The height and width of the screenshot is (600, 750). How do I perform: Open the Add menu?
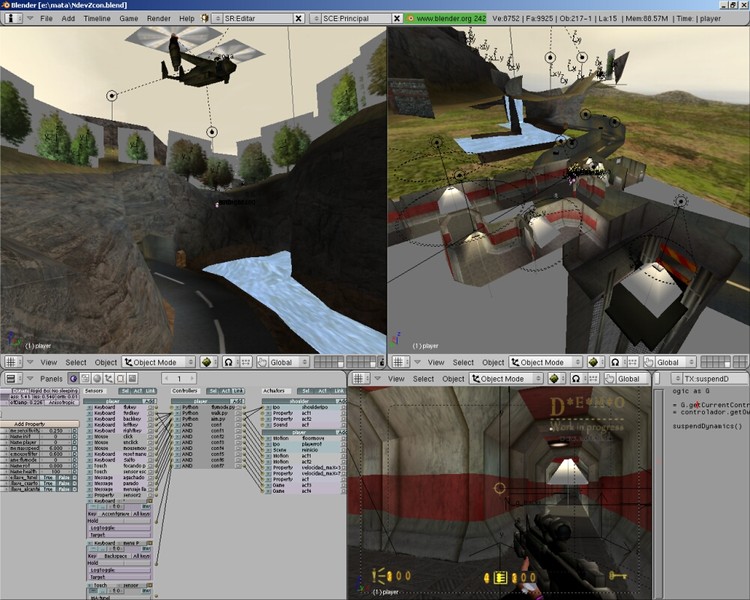68,18
